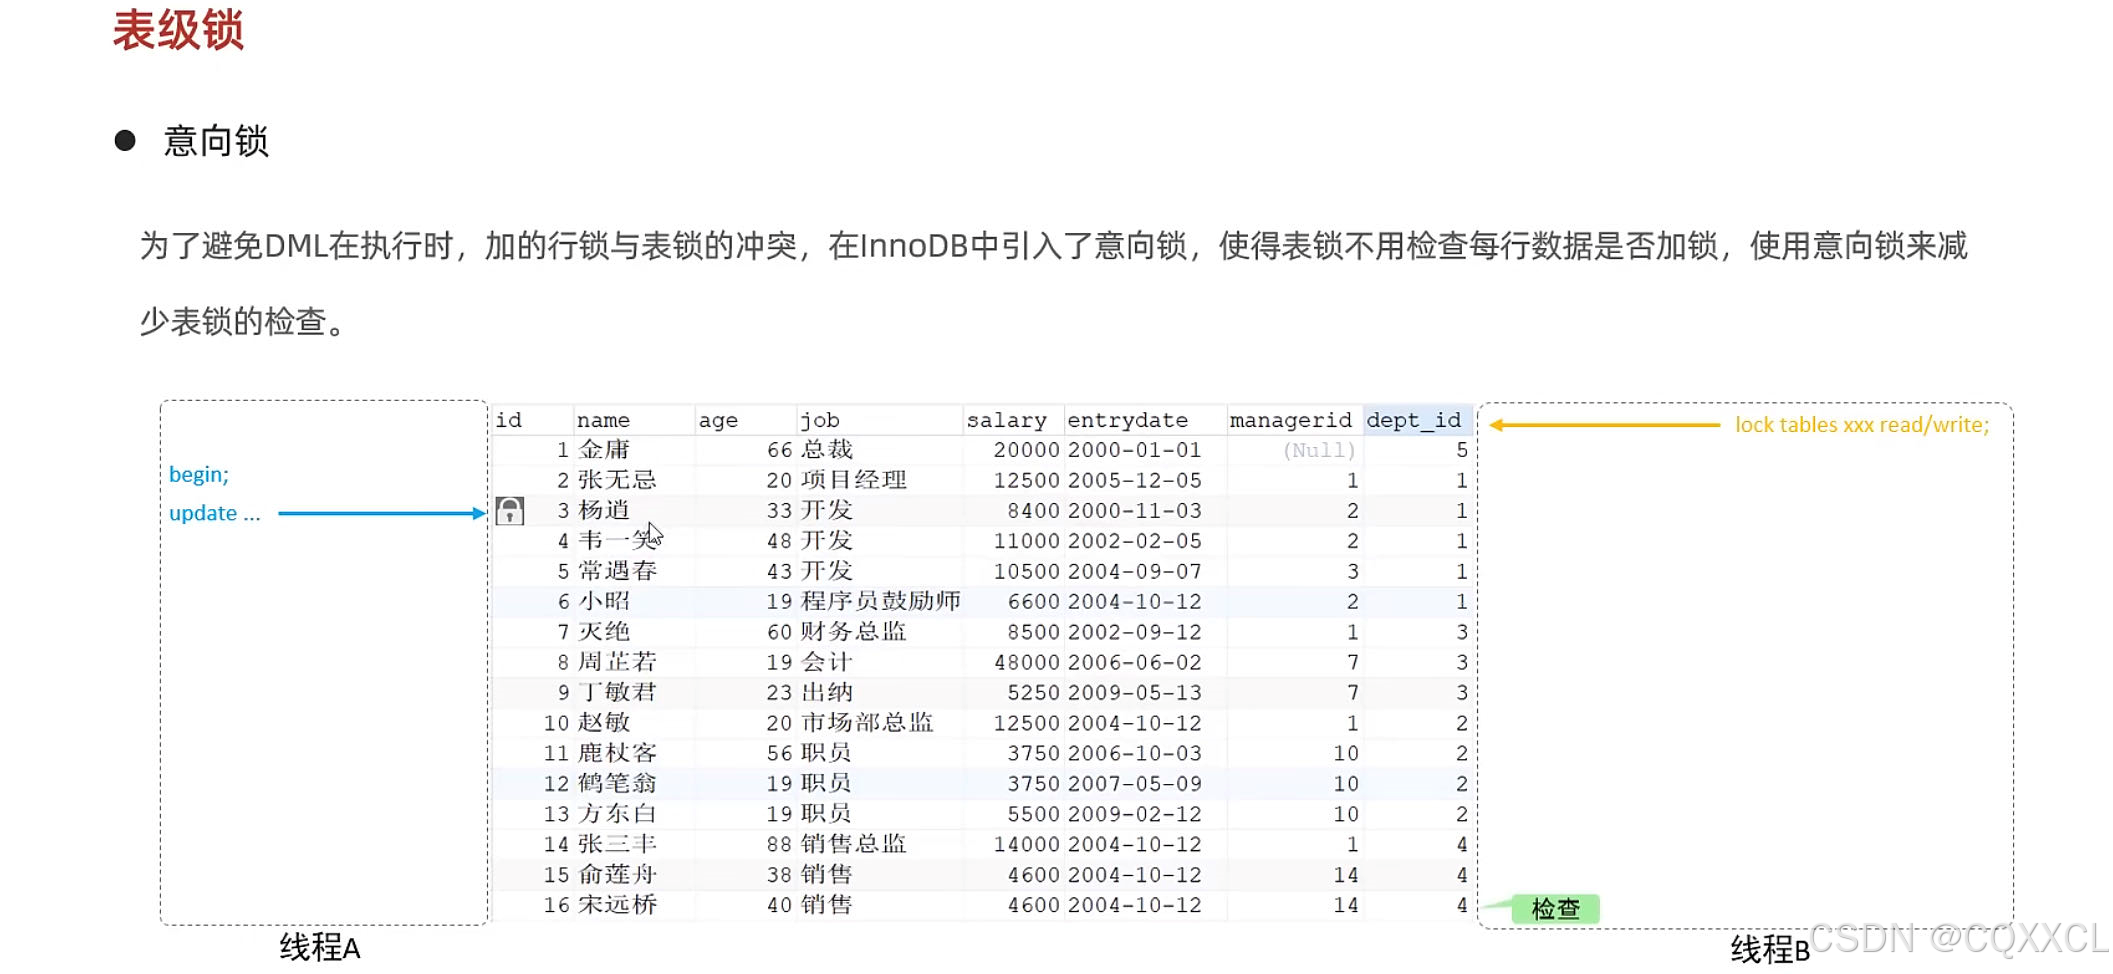Screen dimensions: 2113x974
Task: Click the green 检查 label
Action: coord(1556,909)
